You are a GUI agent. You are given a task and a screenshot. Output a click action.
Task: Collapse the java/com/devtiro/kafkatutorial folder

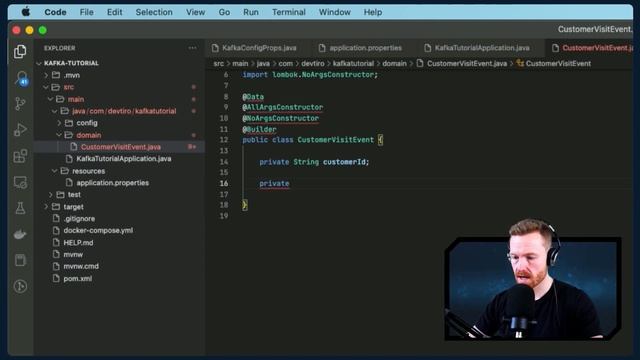point(54,111)
